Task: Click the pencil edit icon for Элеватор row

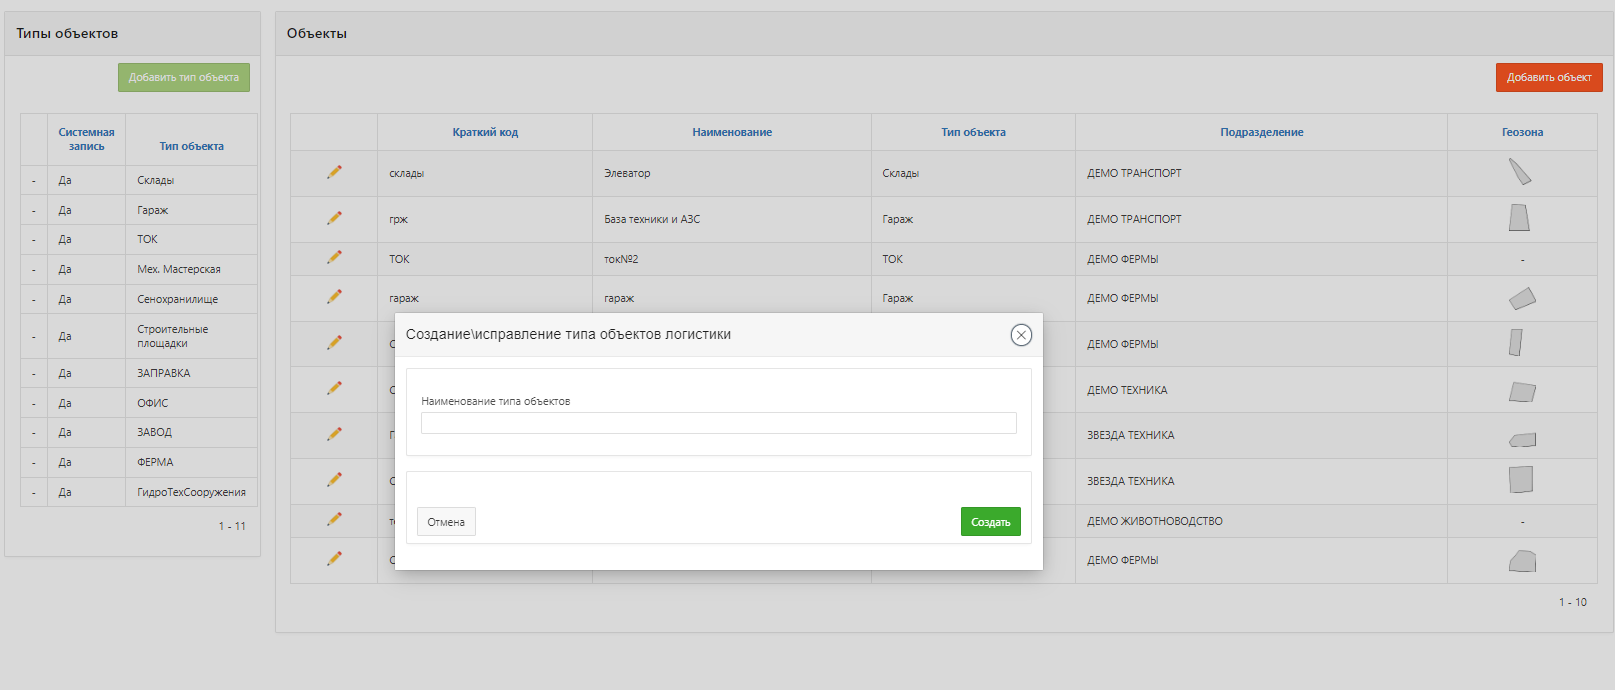Action: pyautogui.click(x=334, y=172)
